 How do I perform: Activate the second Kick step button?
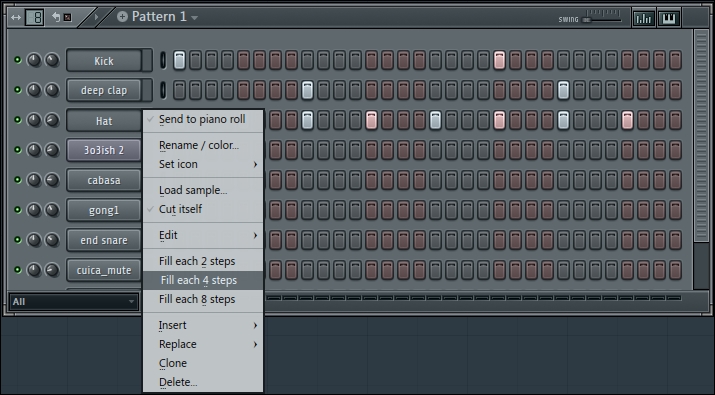click(x=195, y=60)
